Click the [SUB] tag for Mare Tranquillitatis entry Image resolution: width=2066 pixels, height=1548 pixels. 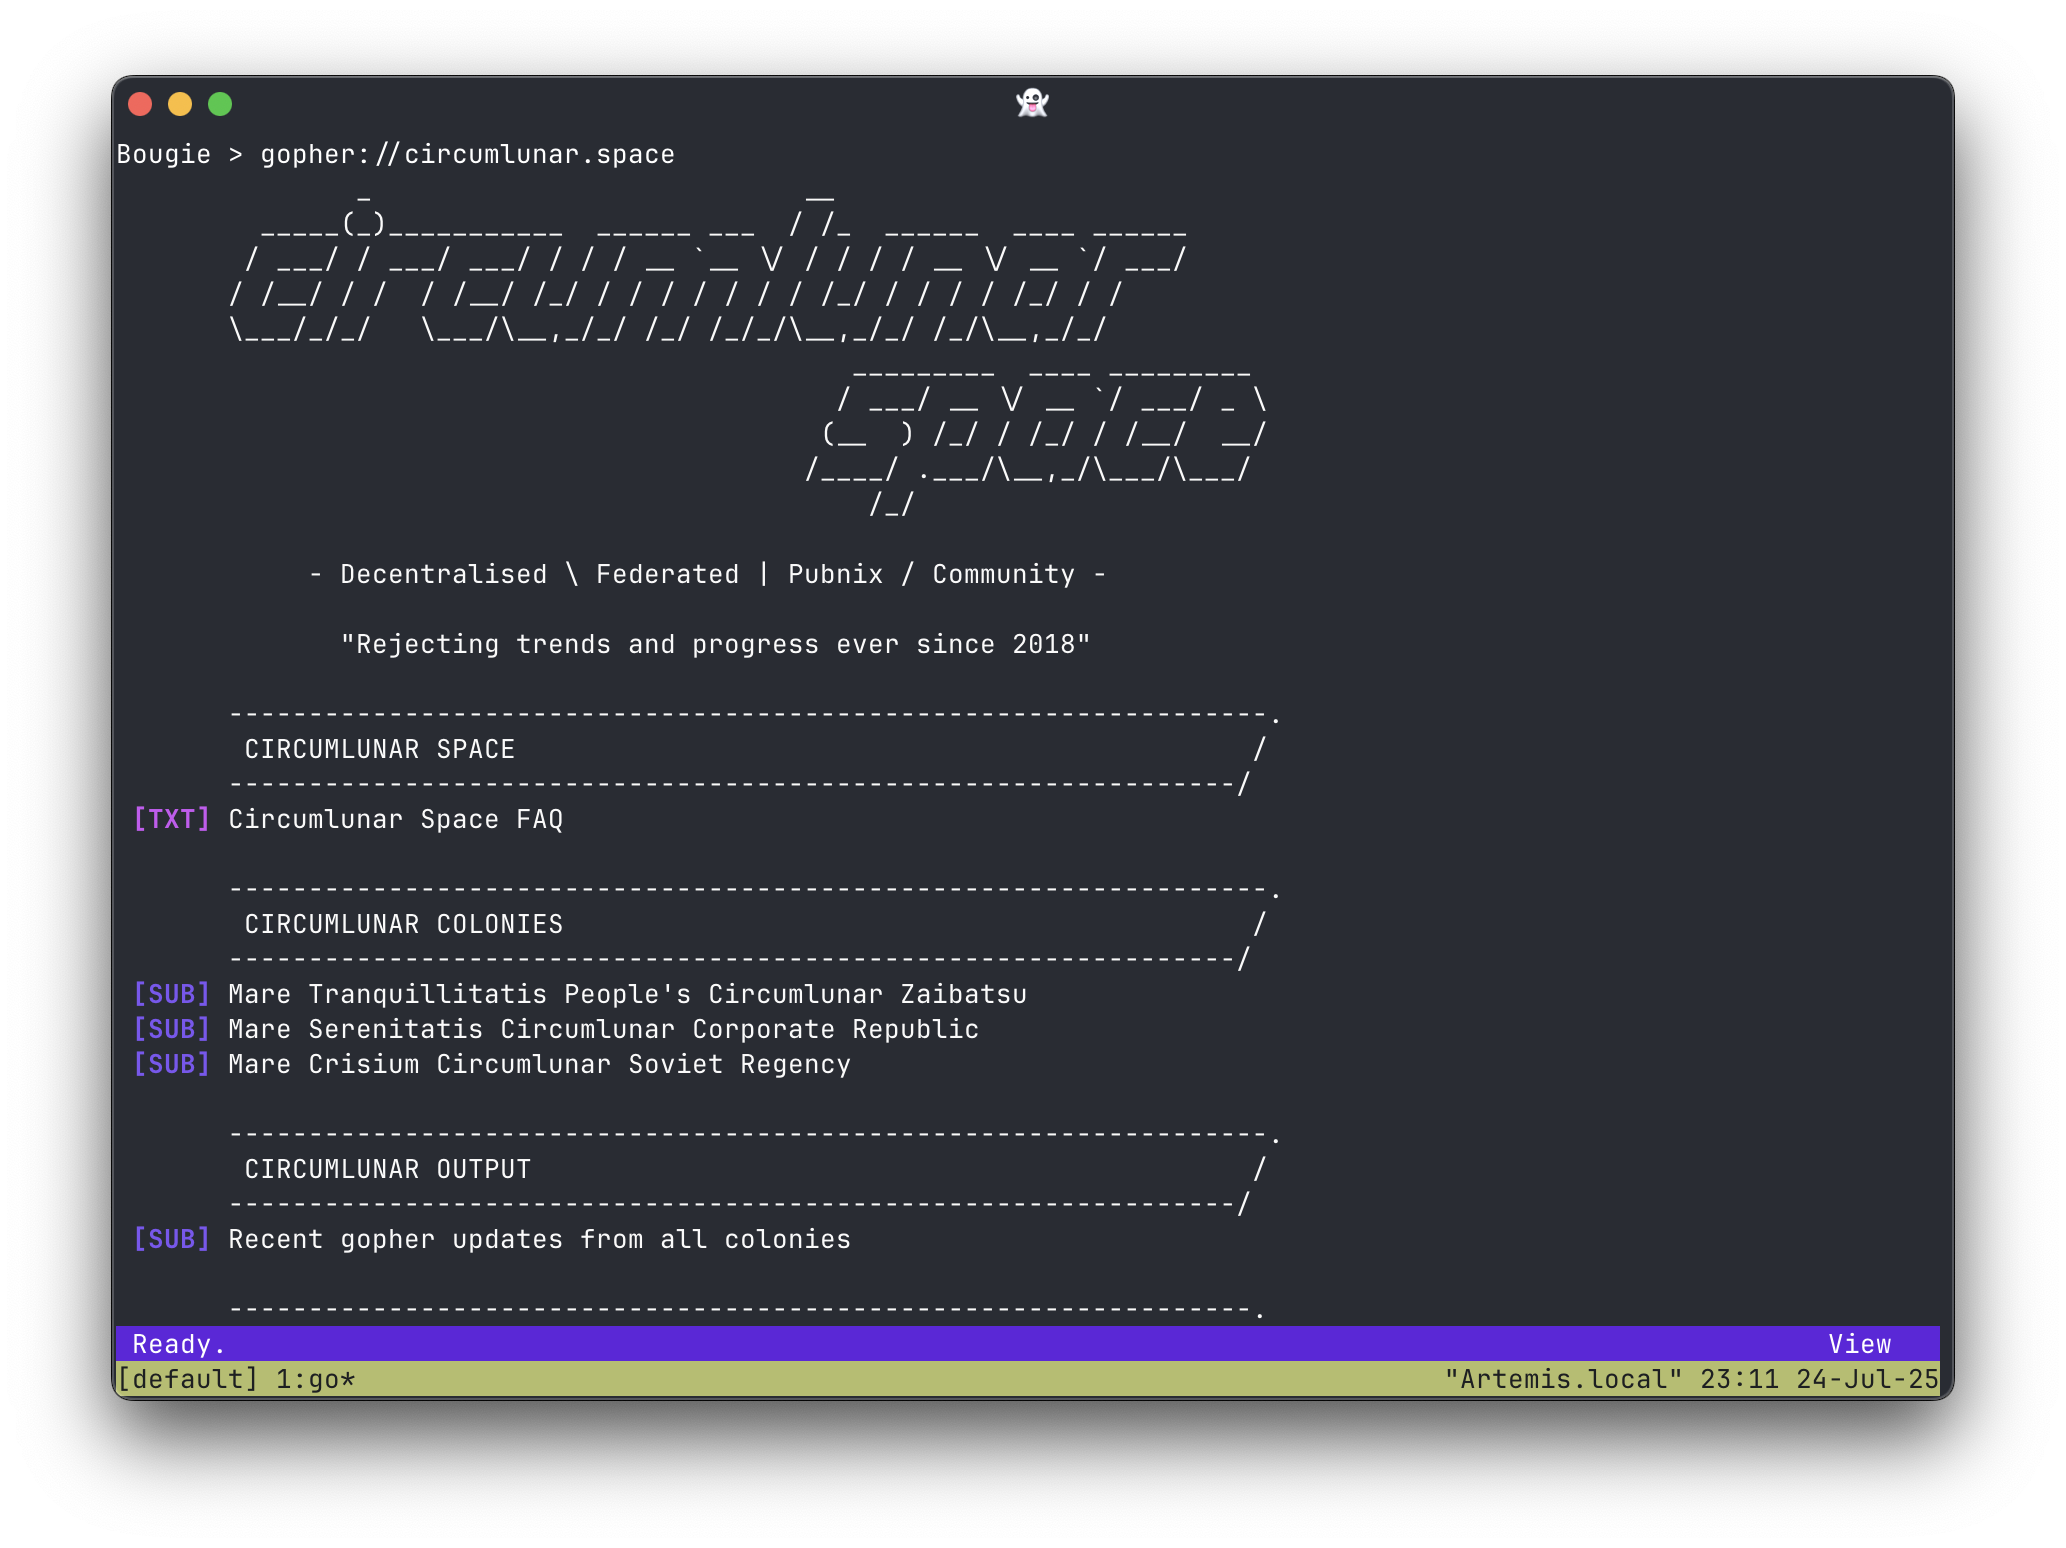tap(172, 993)
